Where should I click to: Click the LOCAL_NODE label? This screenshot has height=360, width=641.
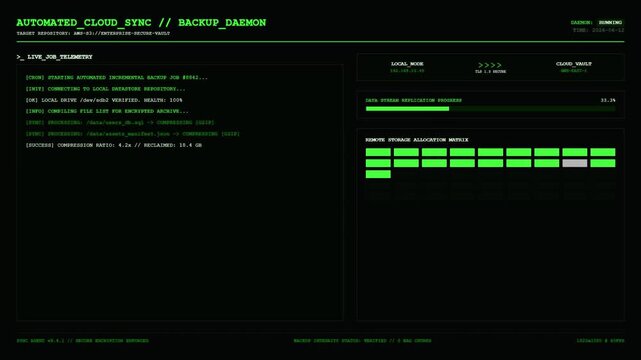(407, 64)
